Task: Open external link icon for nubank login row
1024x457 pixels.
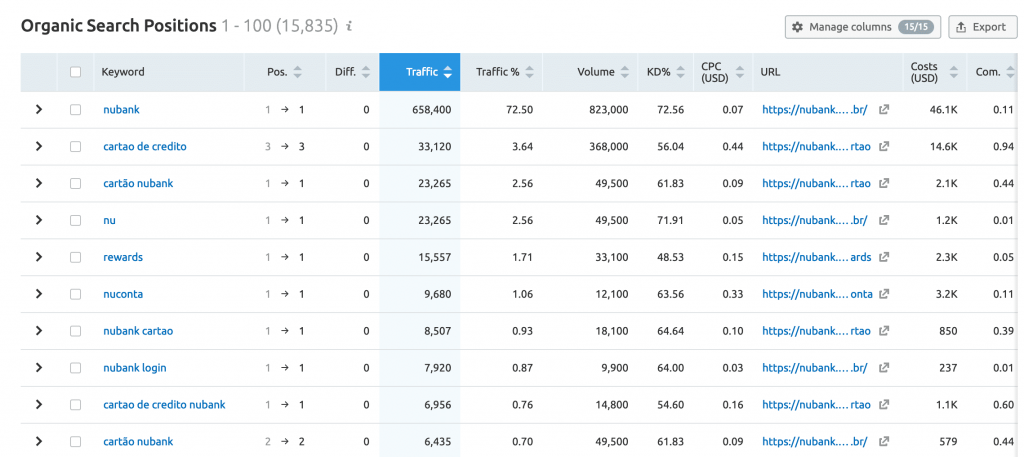Action: (x=884, y=368)
